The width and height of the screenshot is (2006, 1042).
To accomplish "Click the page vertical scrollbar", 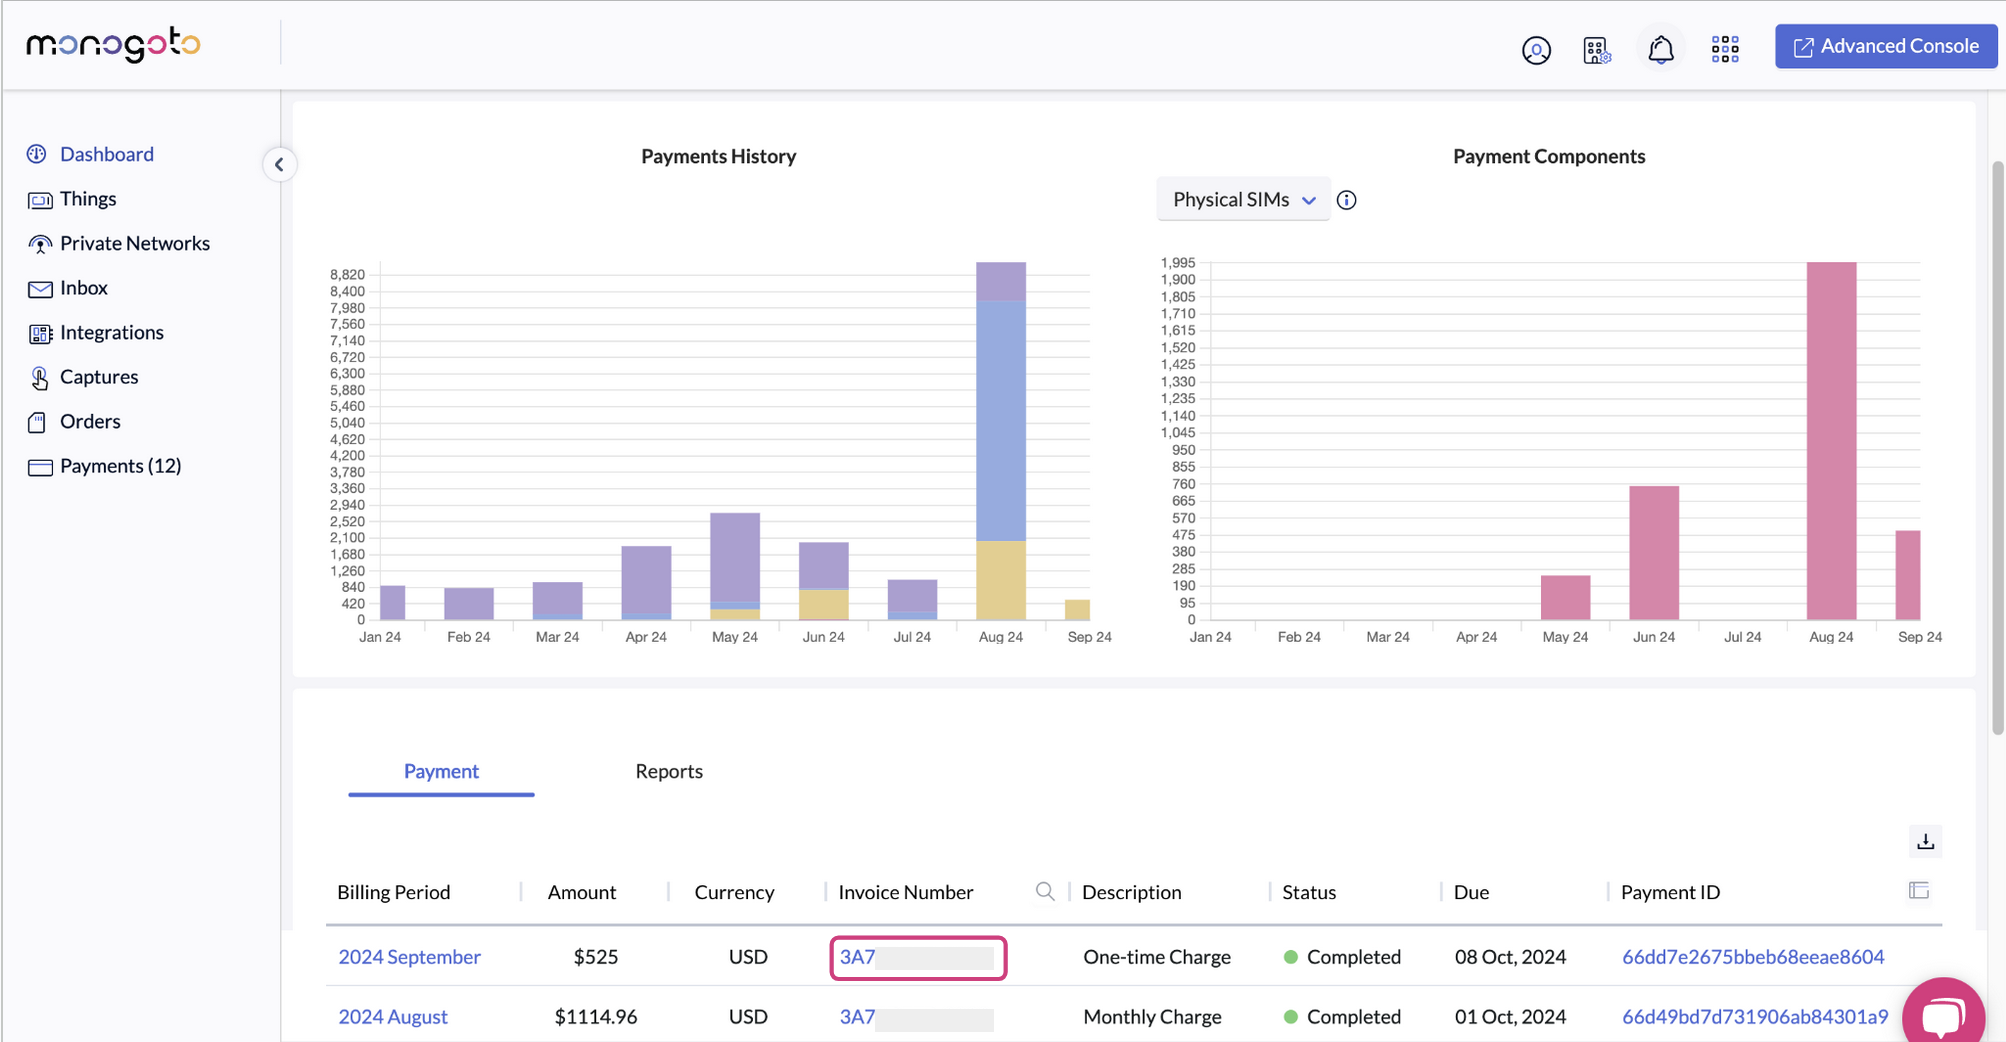I will (x=1997, y=450).
